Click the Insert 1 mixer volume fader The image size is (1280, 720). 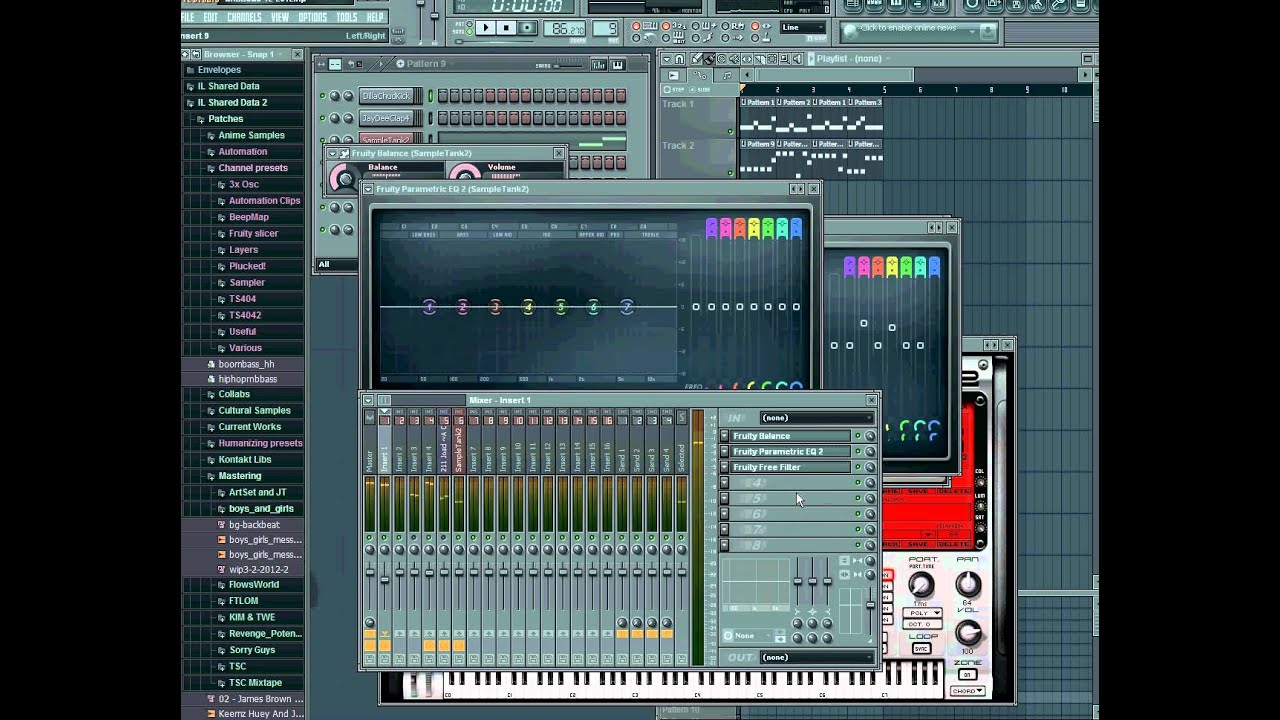[x=385, y=579]
